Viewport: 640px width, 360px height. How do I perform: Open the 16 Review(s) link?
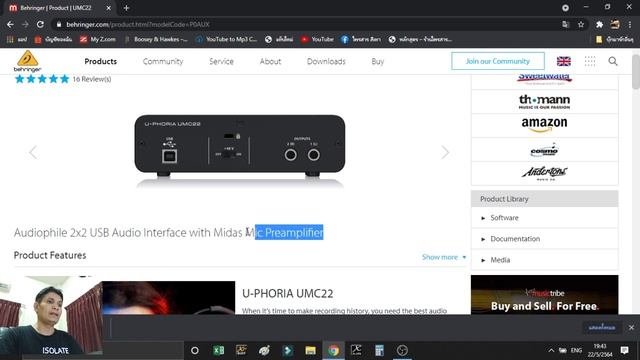point(92,79)
